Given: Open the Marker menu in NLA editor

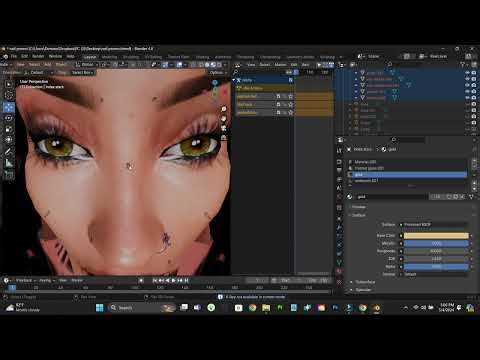Looking at the screenshot, I should (280, 65).
